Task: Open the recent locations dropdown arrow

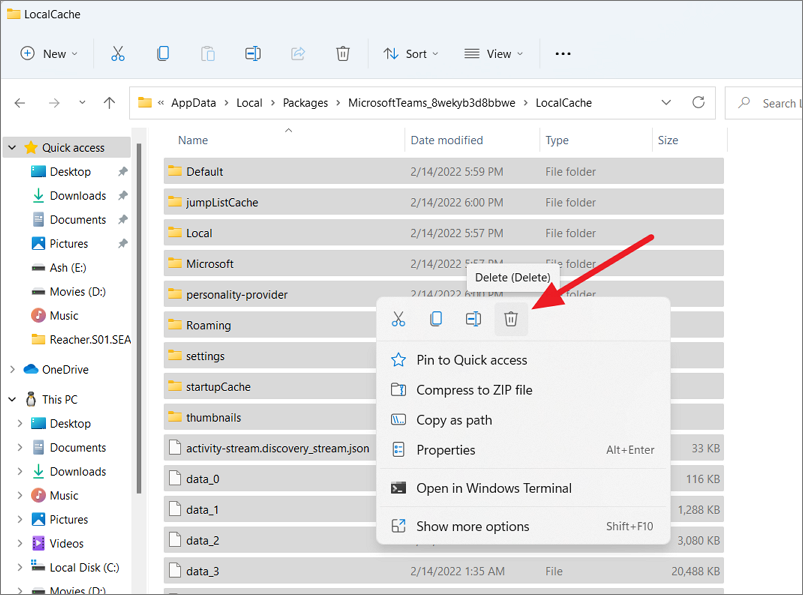Action: (x=82, y=103)
